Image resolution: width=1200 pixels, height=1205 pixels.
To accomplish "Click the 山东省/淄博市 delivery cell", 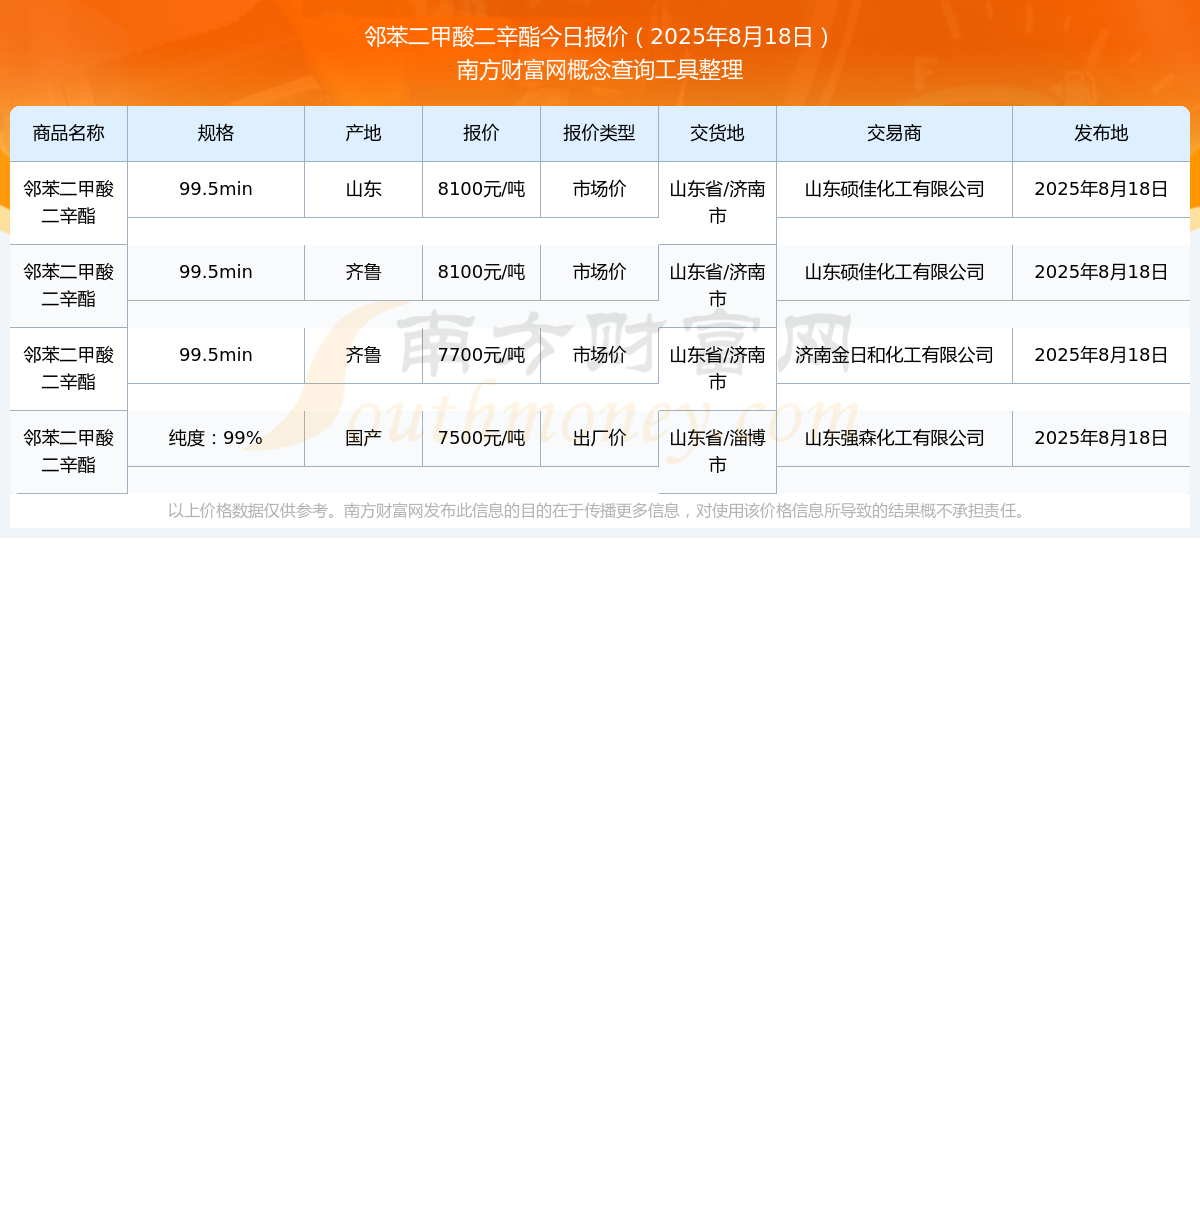I will pos(717,452).
